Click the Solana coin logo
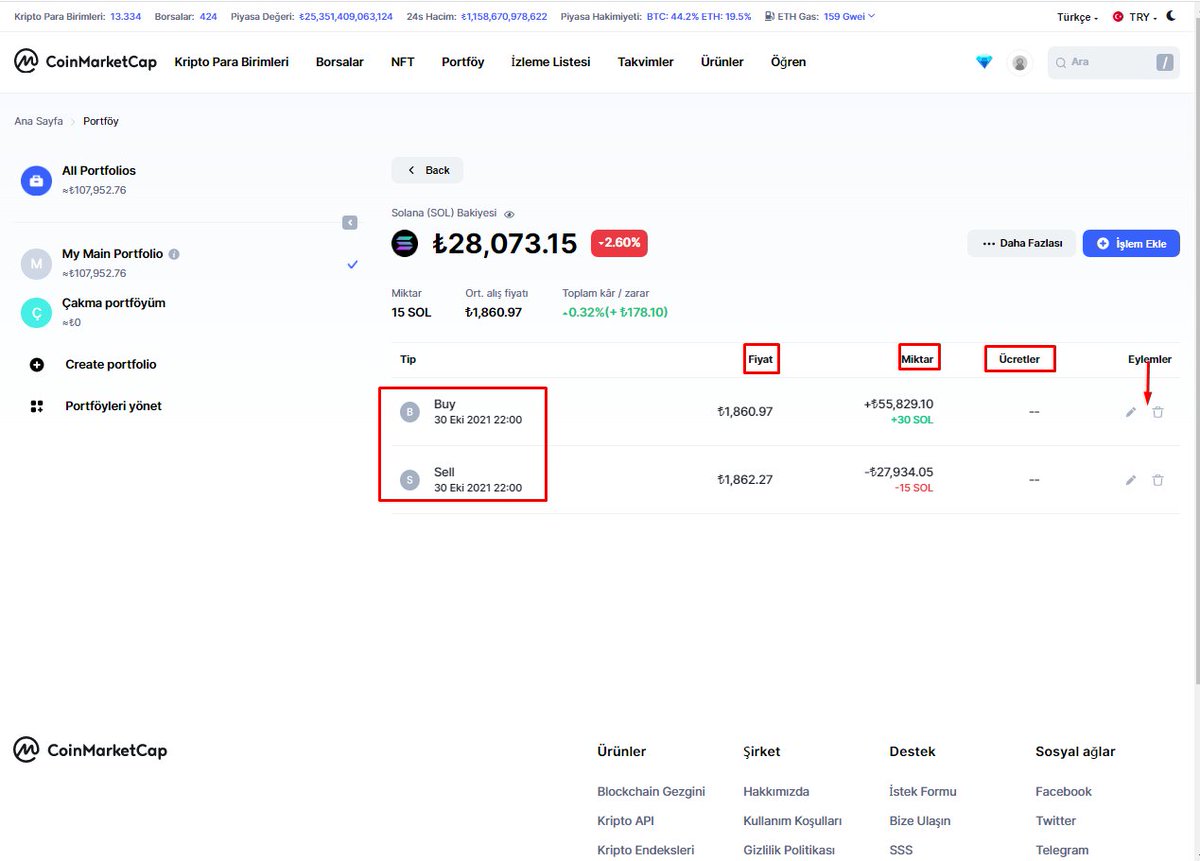Image resolution: width=1200 pixels, height=861 pixels. pos(405,243)
